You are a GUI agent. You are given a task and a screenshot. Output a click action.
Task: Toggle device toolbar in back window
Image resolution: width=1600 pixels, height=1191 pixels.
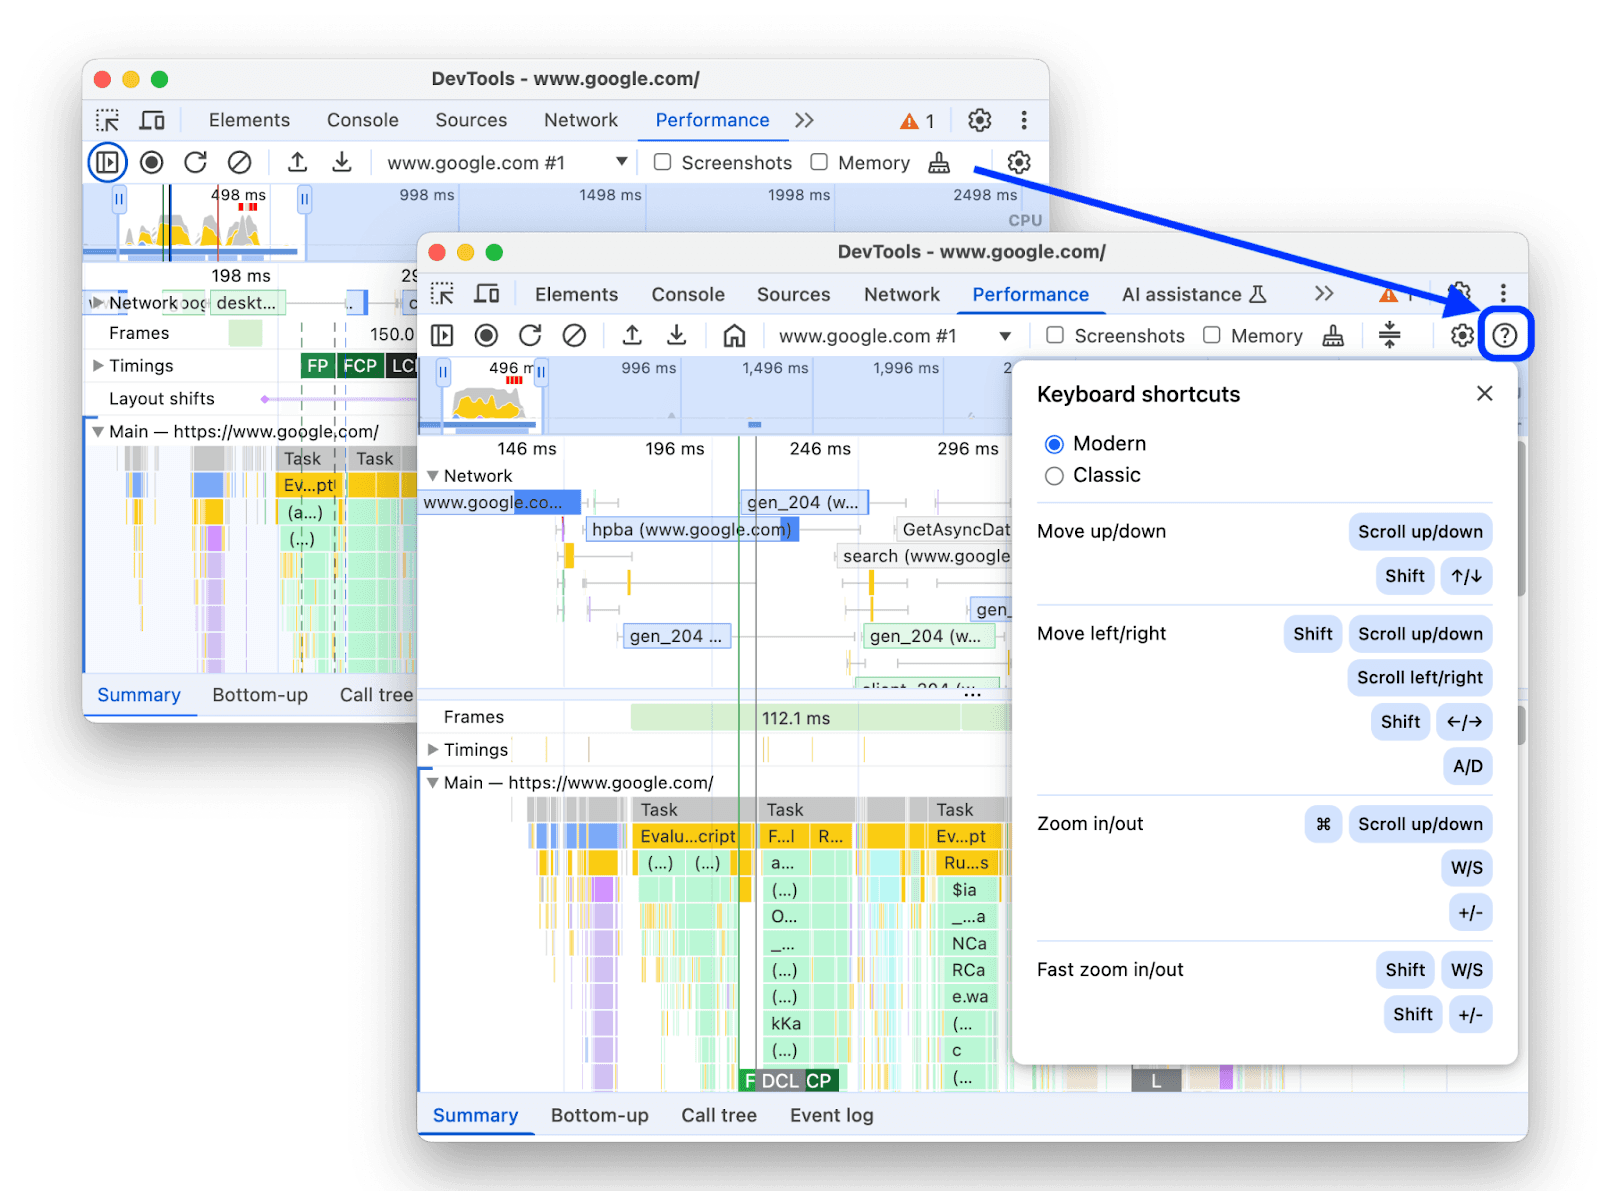[152, 120]
